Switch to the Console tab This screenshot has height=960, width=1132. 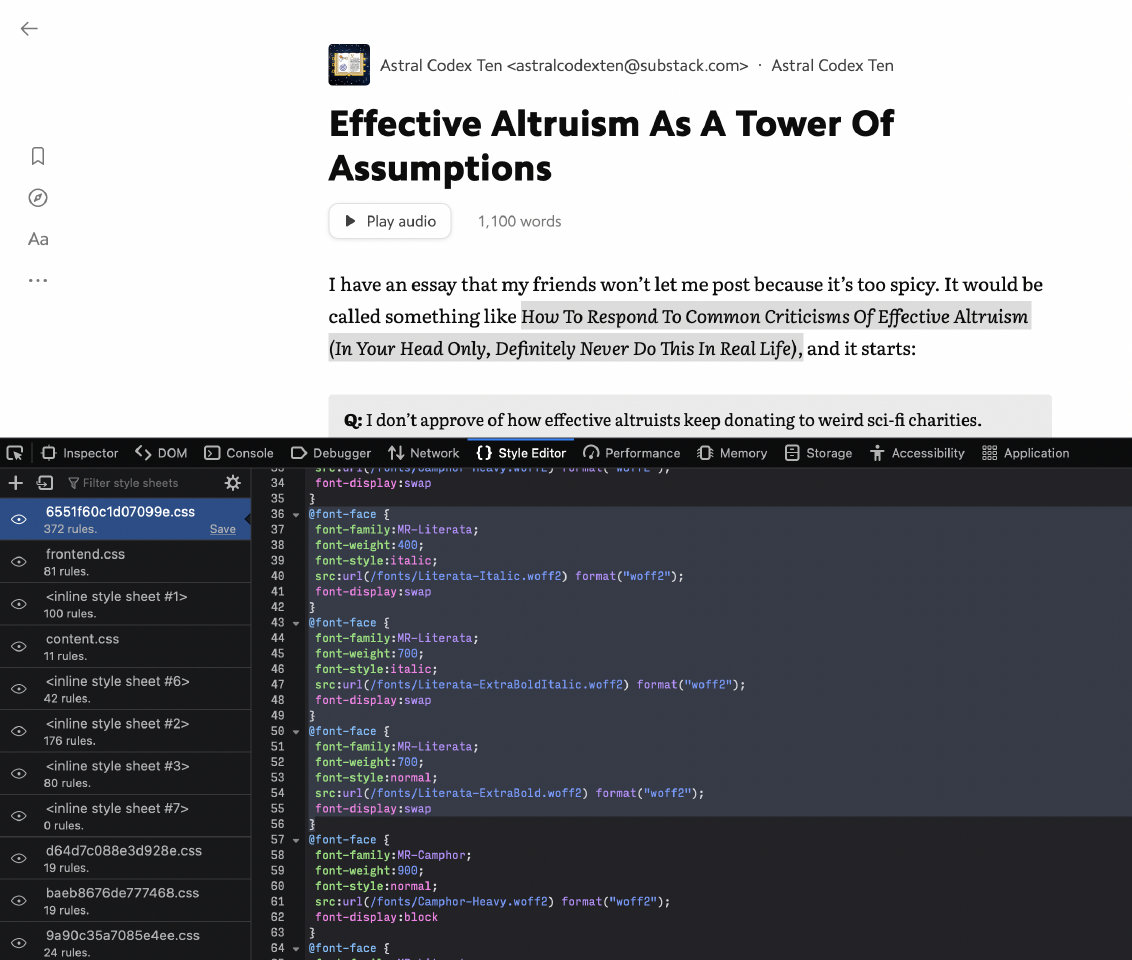point(238,453)
